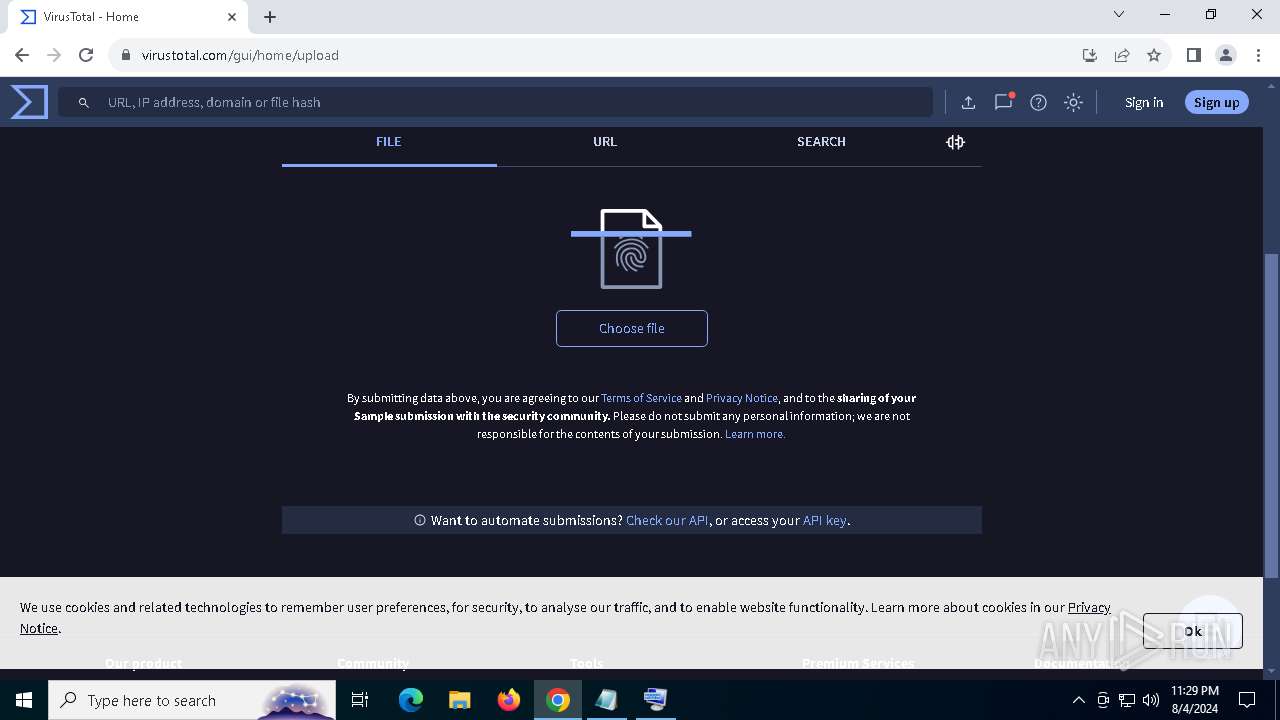
Task: Switch to the URL tab
Action: click(605, 142)
